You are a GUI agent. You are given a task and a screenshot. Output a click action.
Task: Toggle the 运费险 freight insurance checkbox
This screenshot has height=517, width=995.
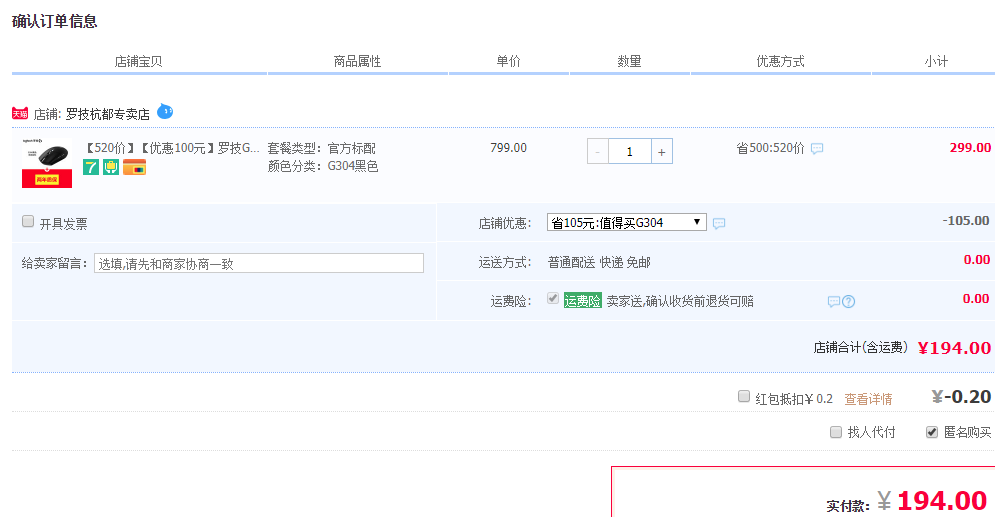pos(553,298)
